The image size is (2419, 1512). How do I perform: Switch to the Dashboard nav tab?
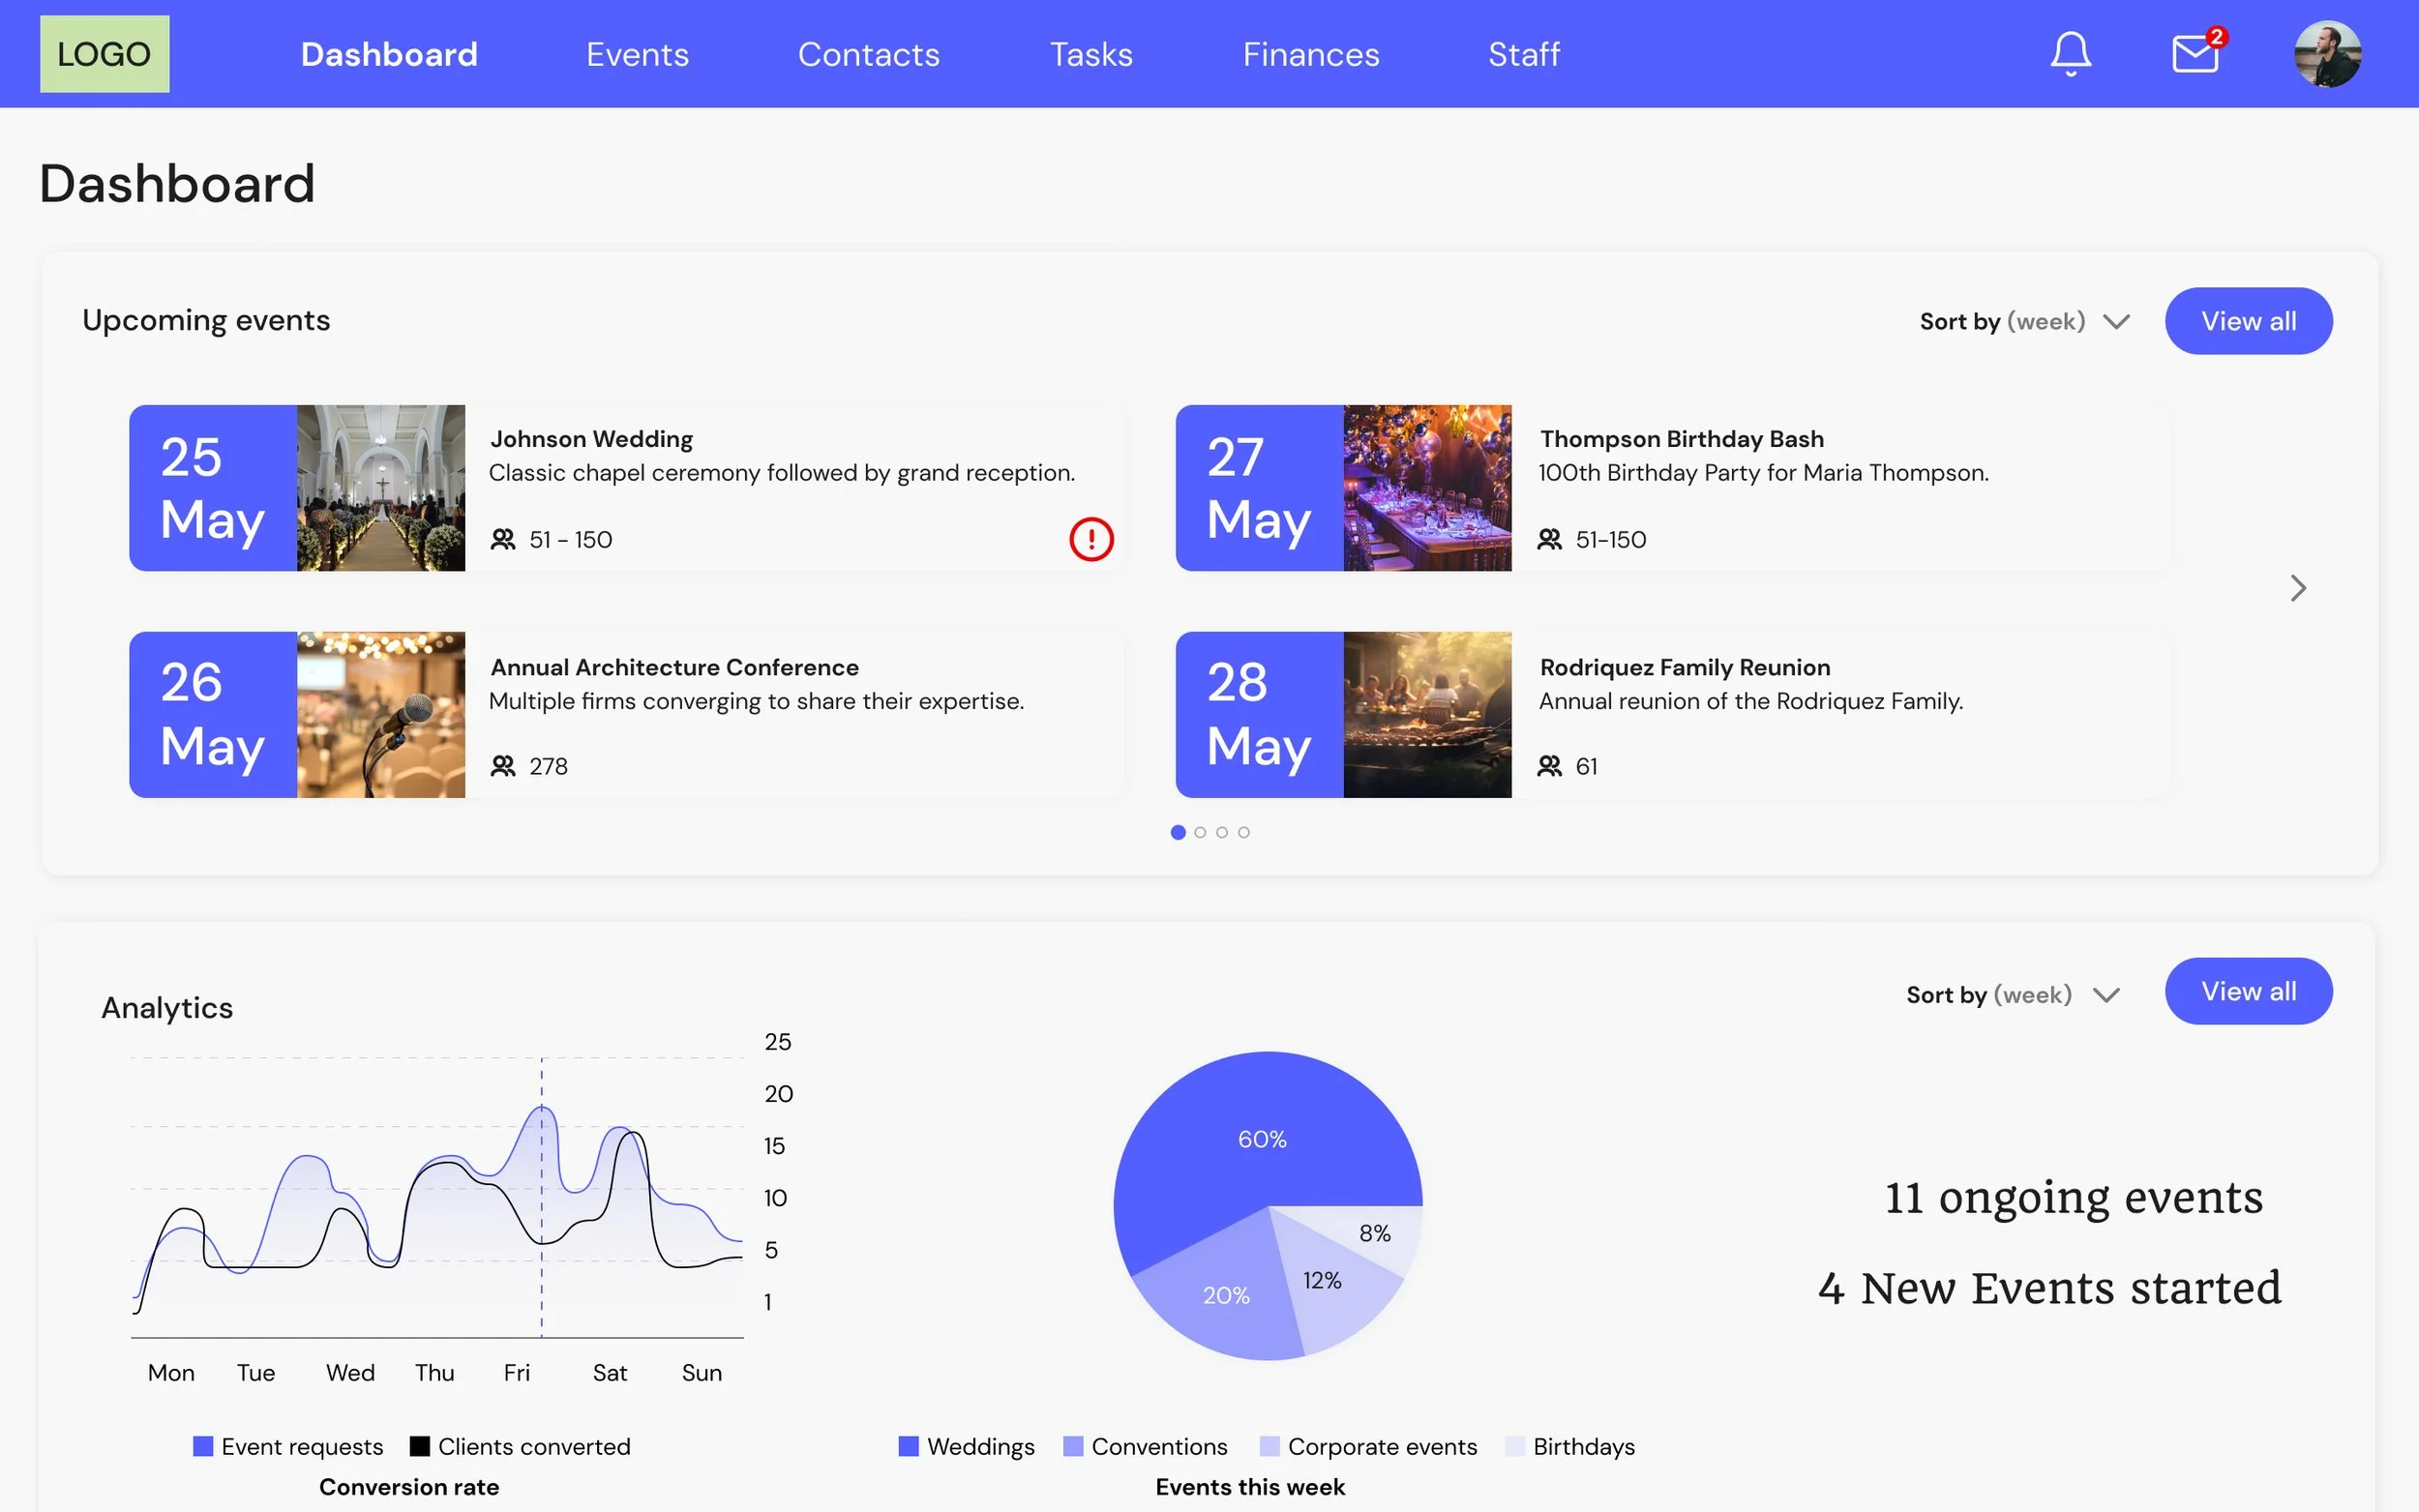389,54
